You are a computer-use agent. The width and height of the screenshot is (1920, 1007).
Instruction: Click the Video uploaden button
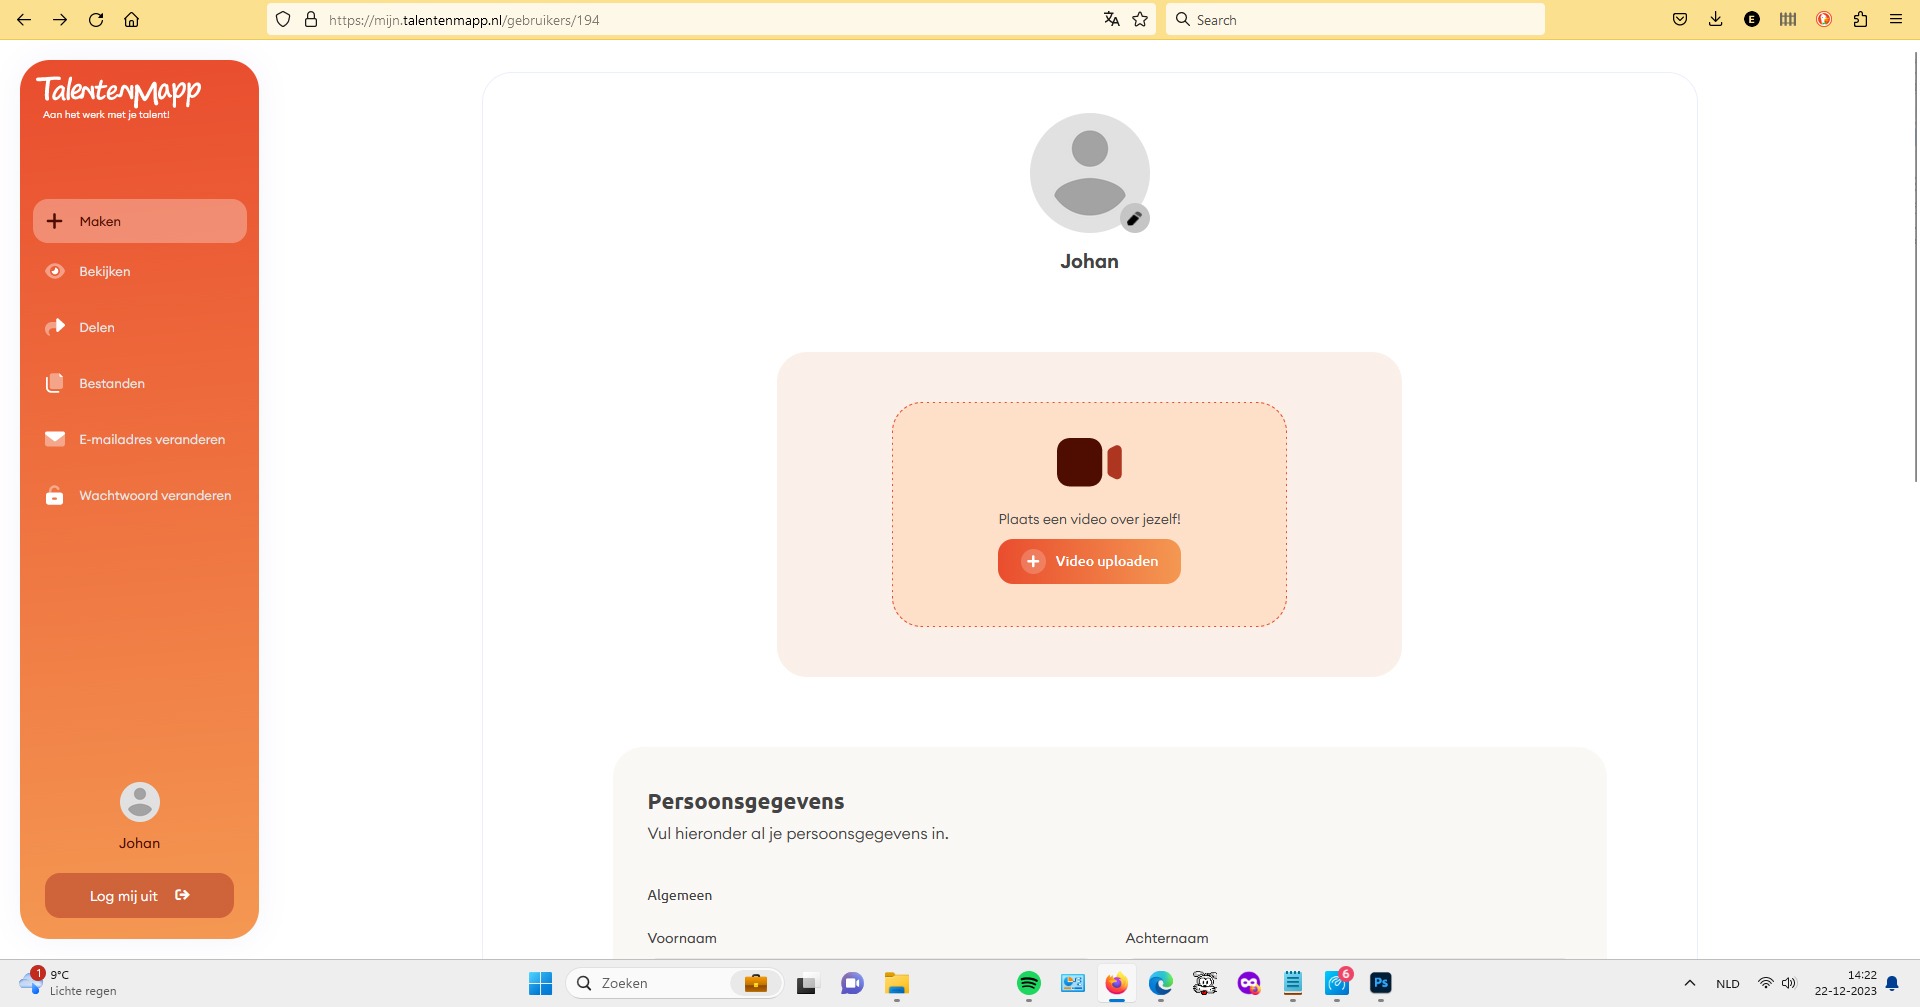pyautogui.click(x=1089, y=561)
